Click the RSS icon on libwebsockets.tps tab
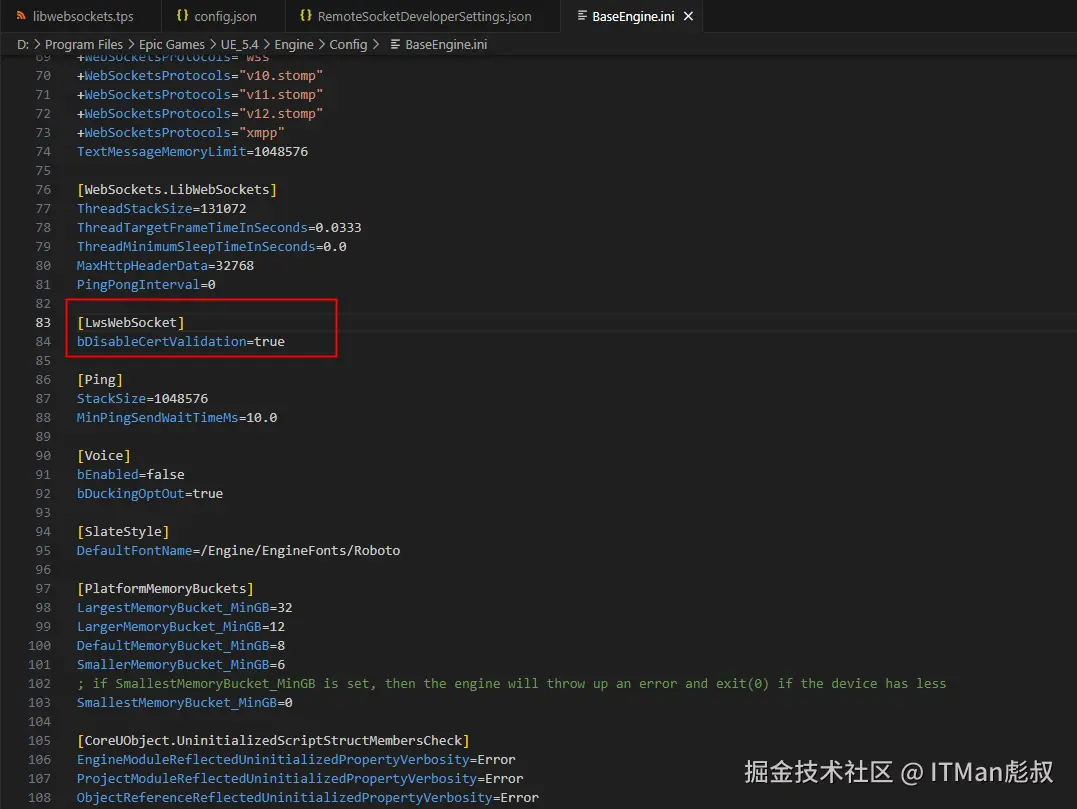 [x=21, y=16]
